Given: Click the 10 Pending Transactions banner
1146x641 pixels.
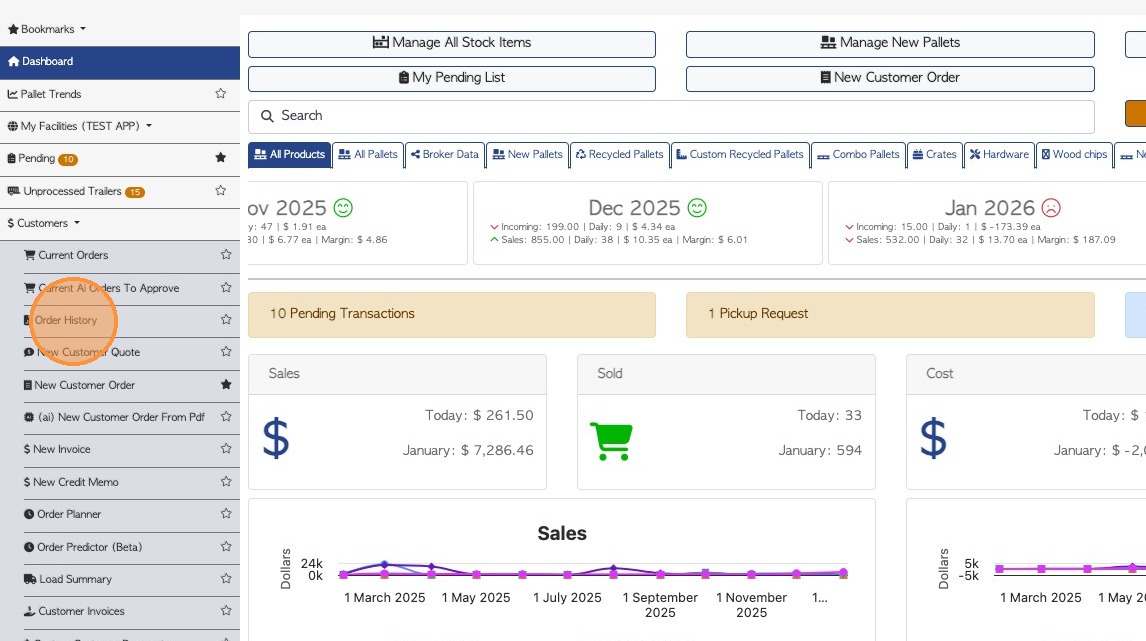Looking at the screenshot, I should (452, 314).
